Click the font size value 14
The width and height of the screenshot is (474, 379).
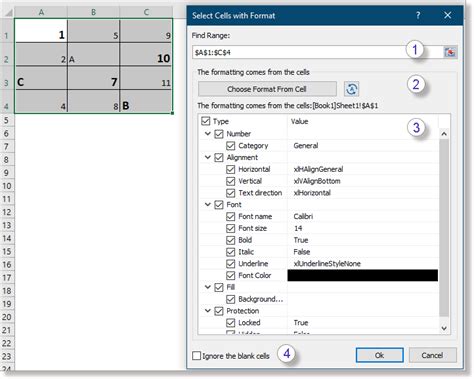[x=298, y=228]
